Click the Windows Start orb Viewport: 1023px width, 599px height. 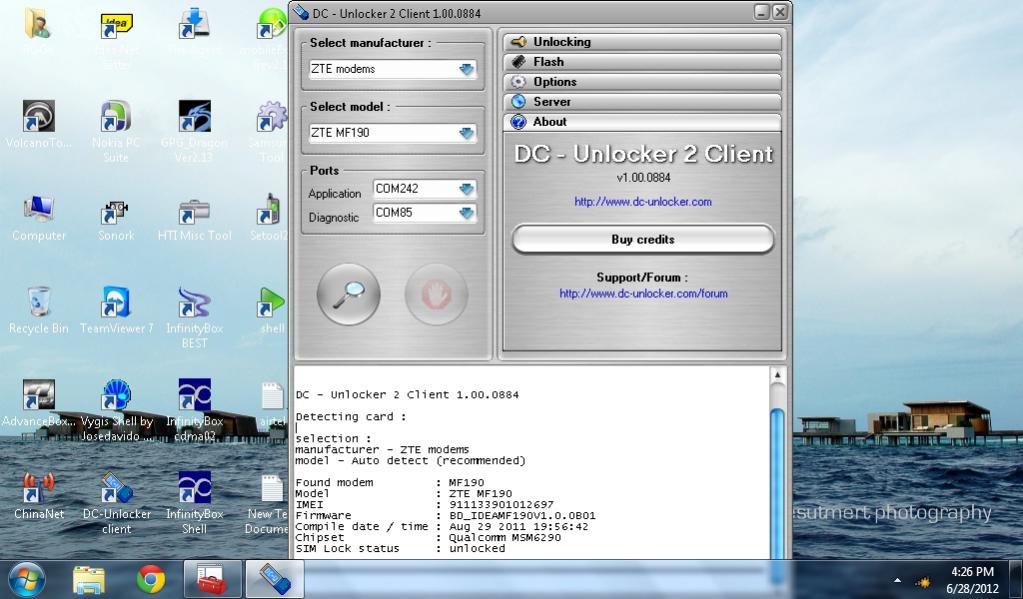(27, 578)
